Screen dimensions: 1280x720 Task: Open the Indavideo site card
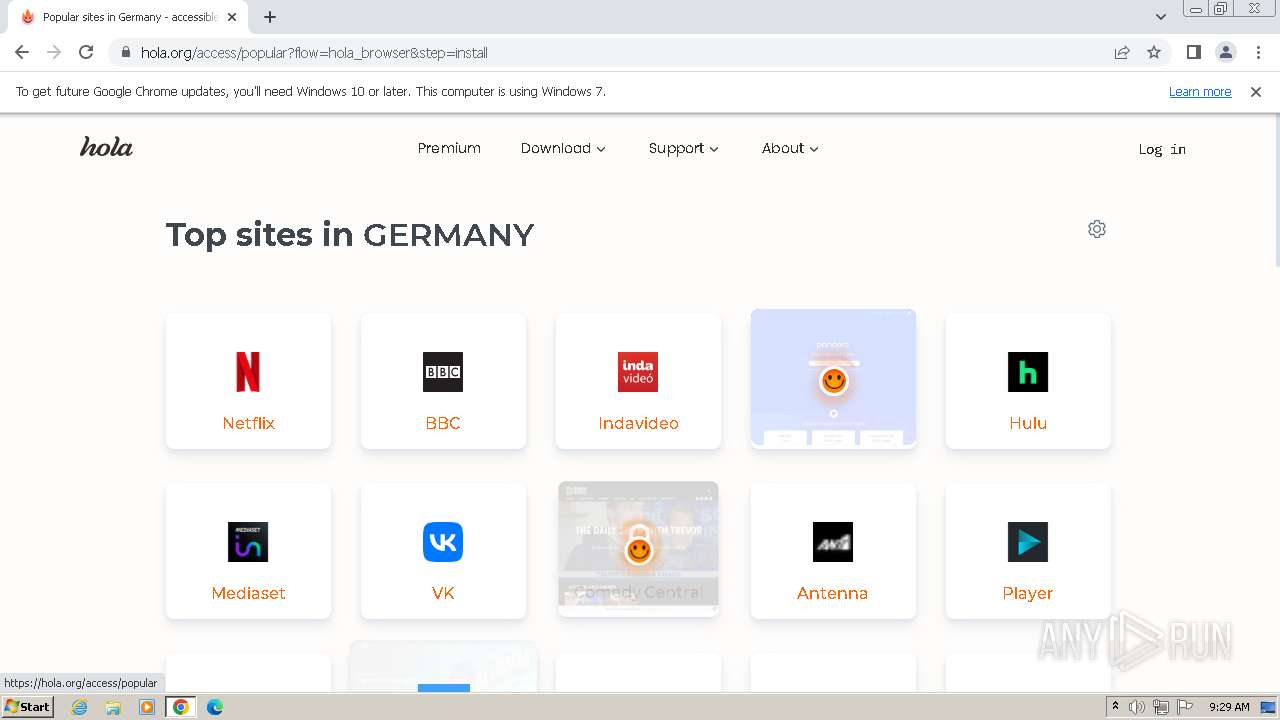point(638,381)
